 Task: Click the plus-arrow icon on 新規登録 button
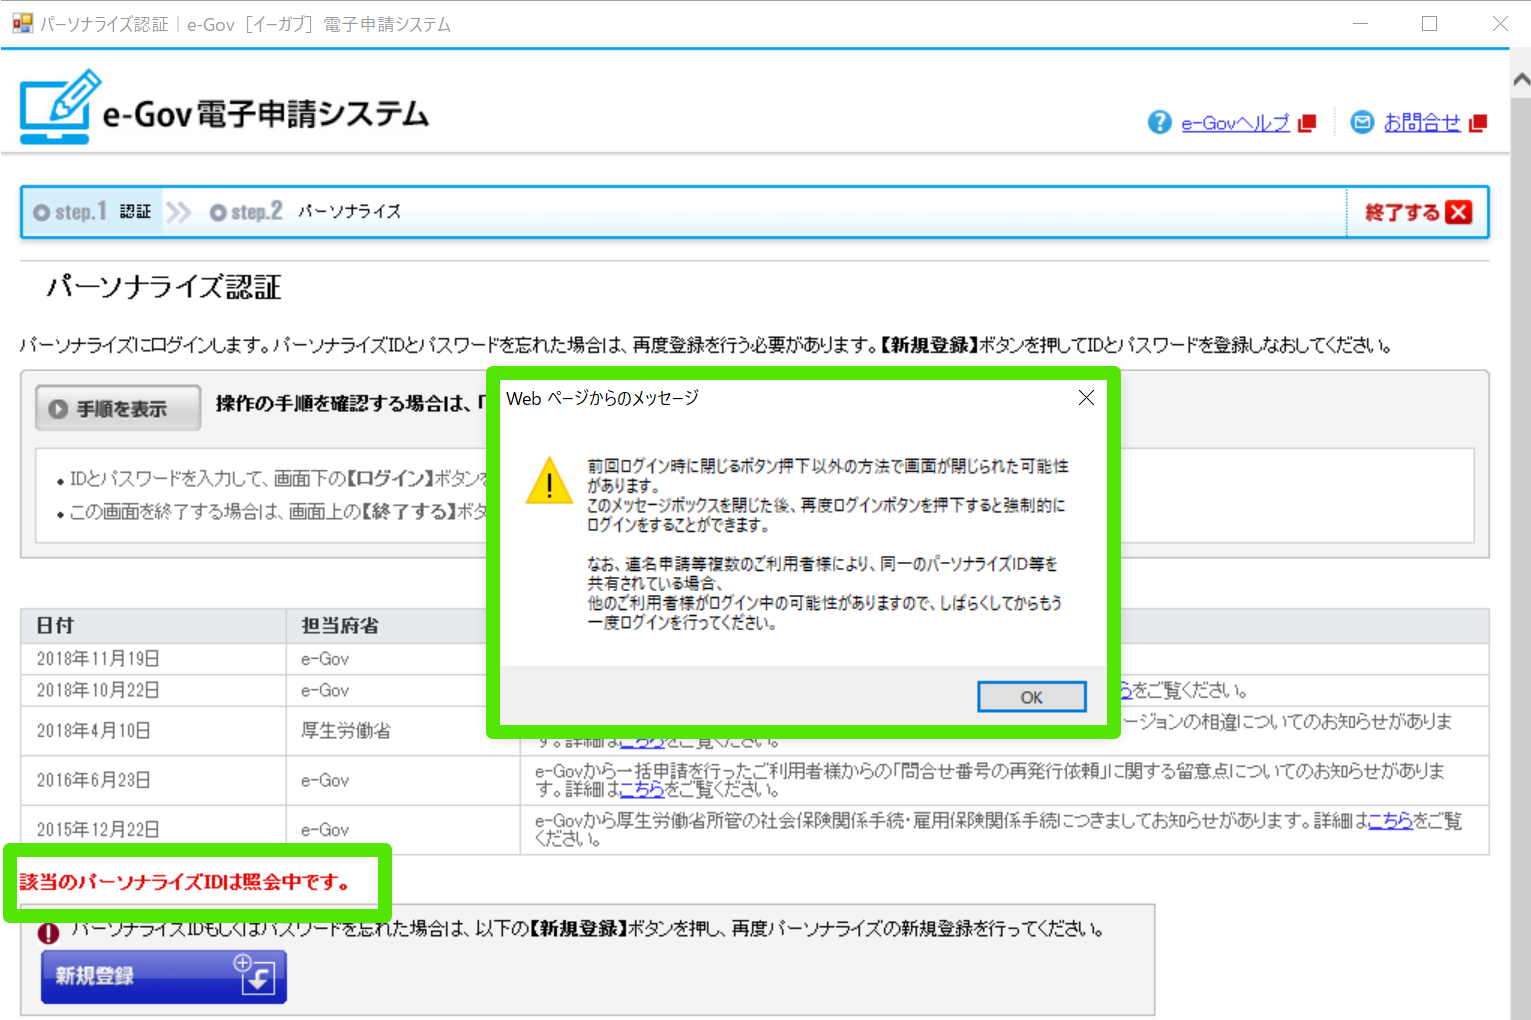(x=254, y=975)
